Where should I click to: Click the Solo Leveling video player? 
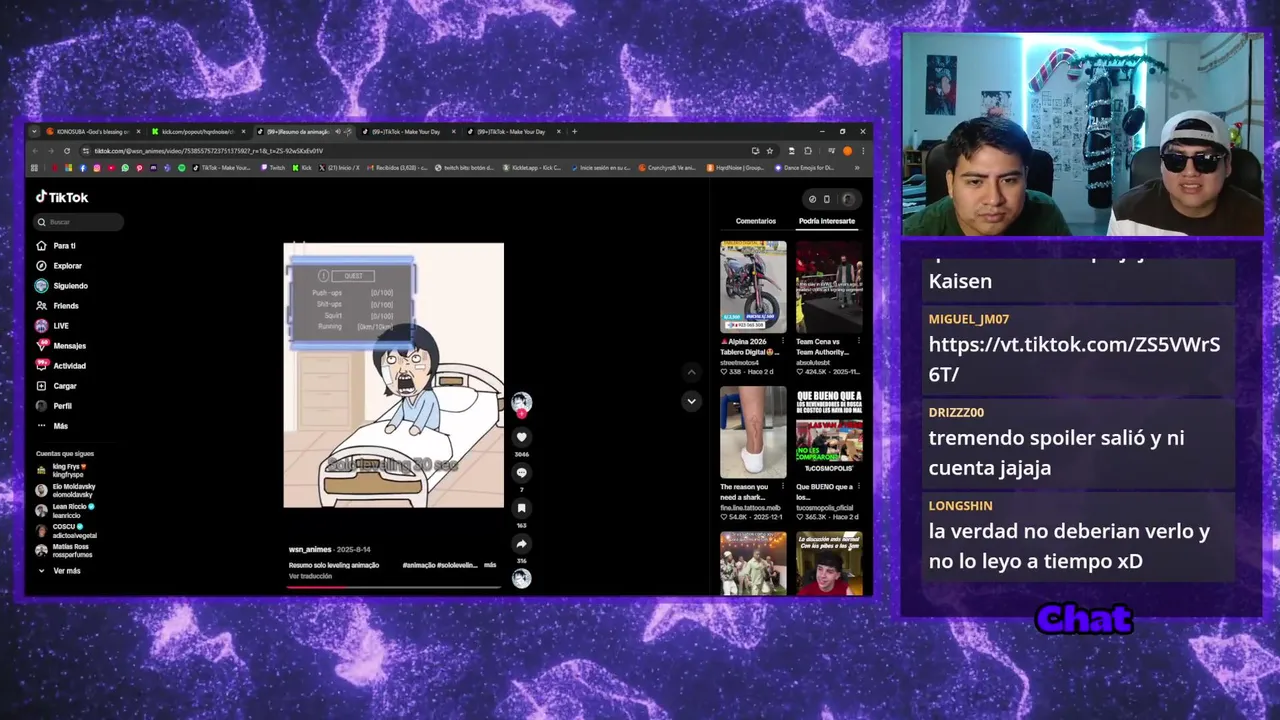pos(393,375)
